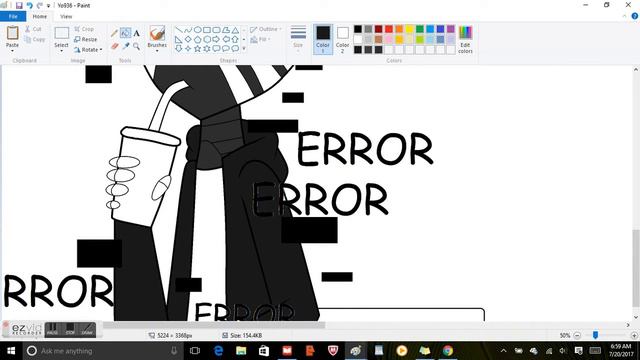The width and height of the screenshot is (640, 360).
Task: Choose the Curve shape
Action: [188, 30]
